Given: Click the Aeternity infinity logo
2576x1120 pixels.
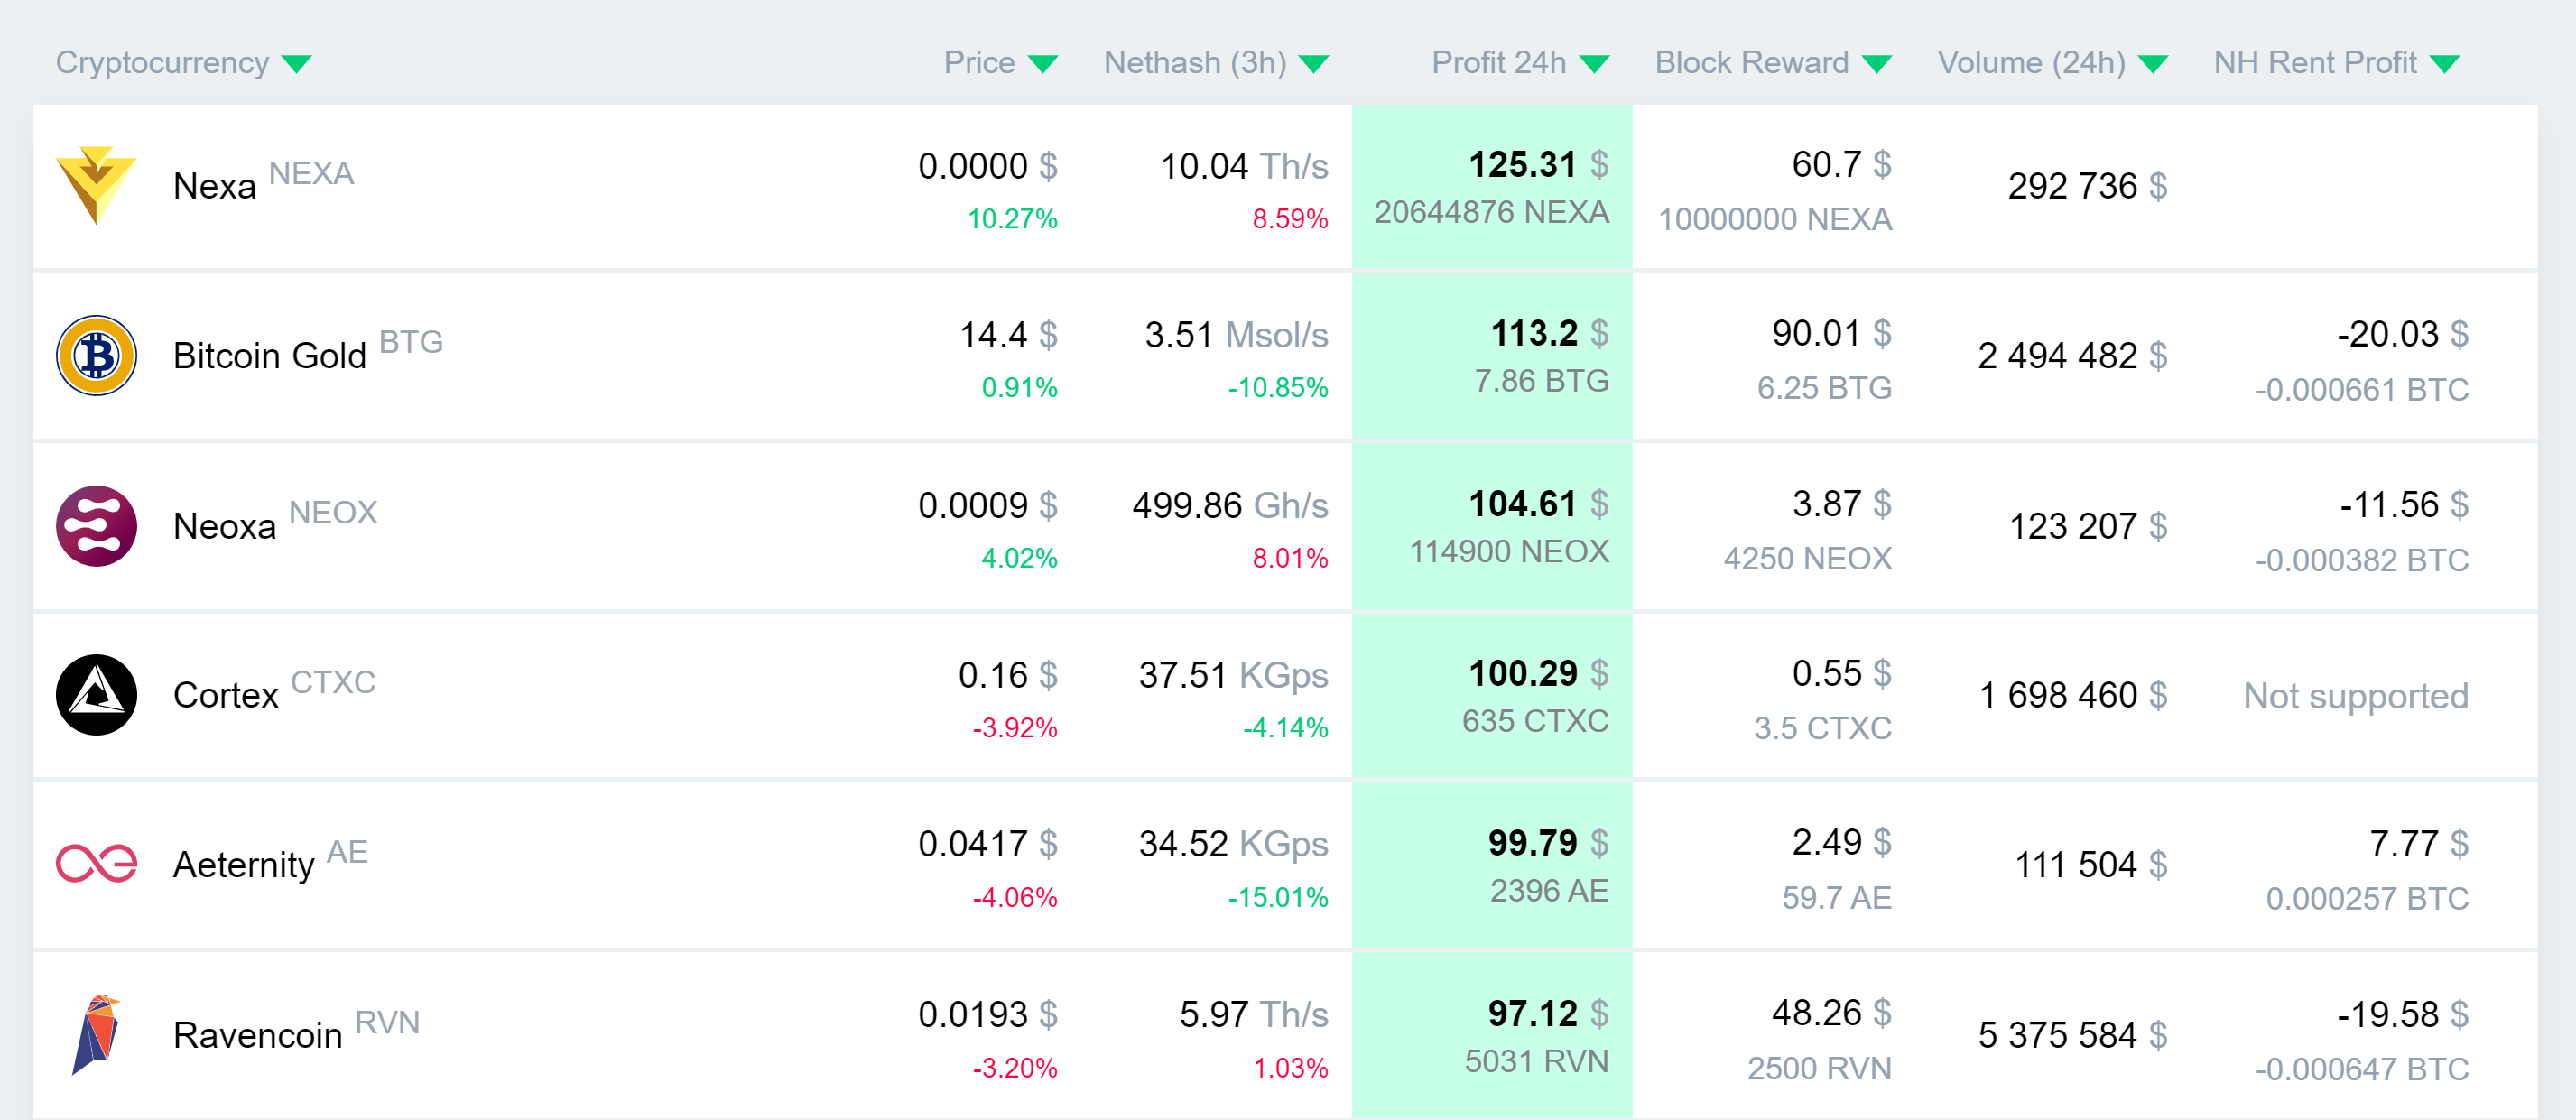Looking at the screenshot, I should click(96, 862).
